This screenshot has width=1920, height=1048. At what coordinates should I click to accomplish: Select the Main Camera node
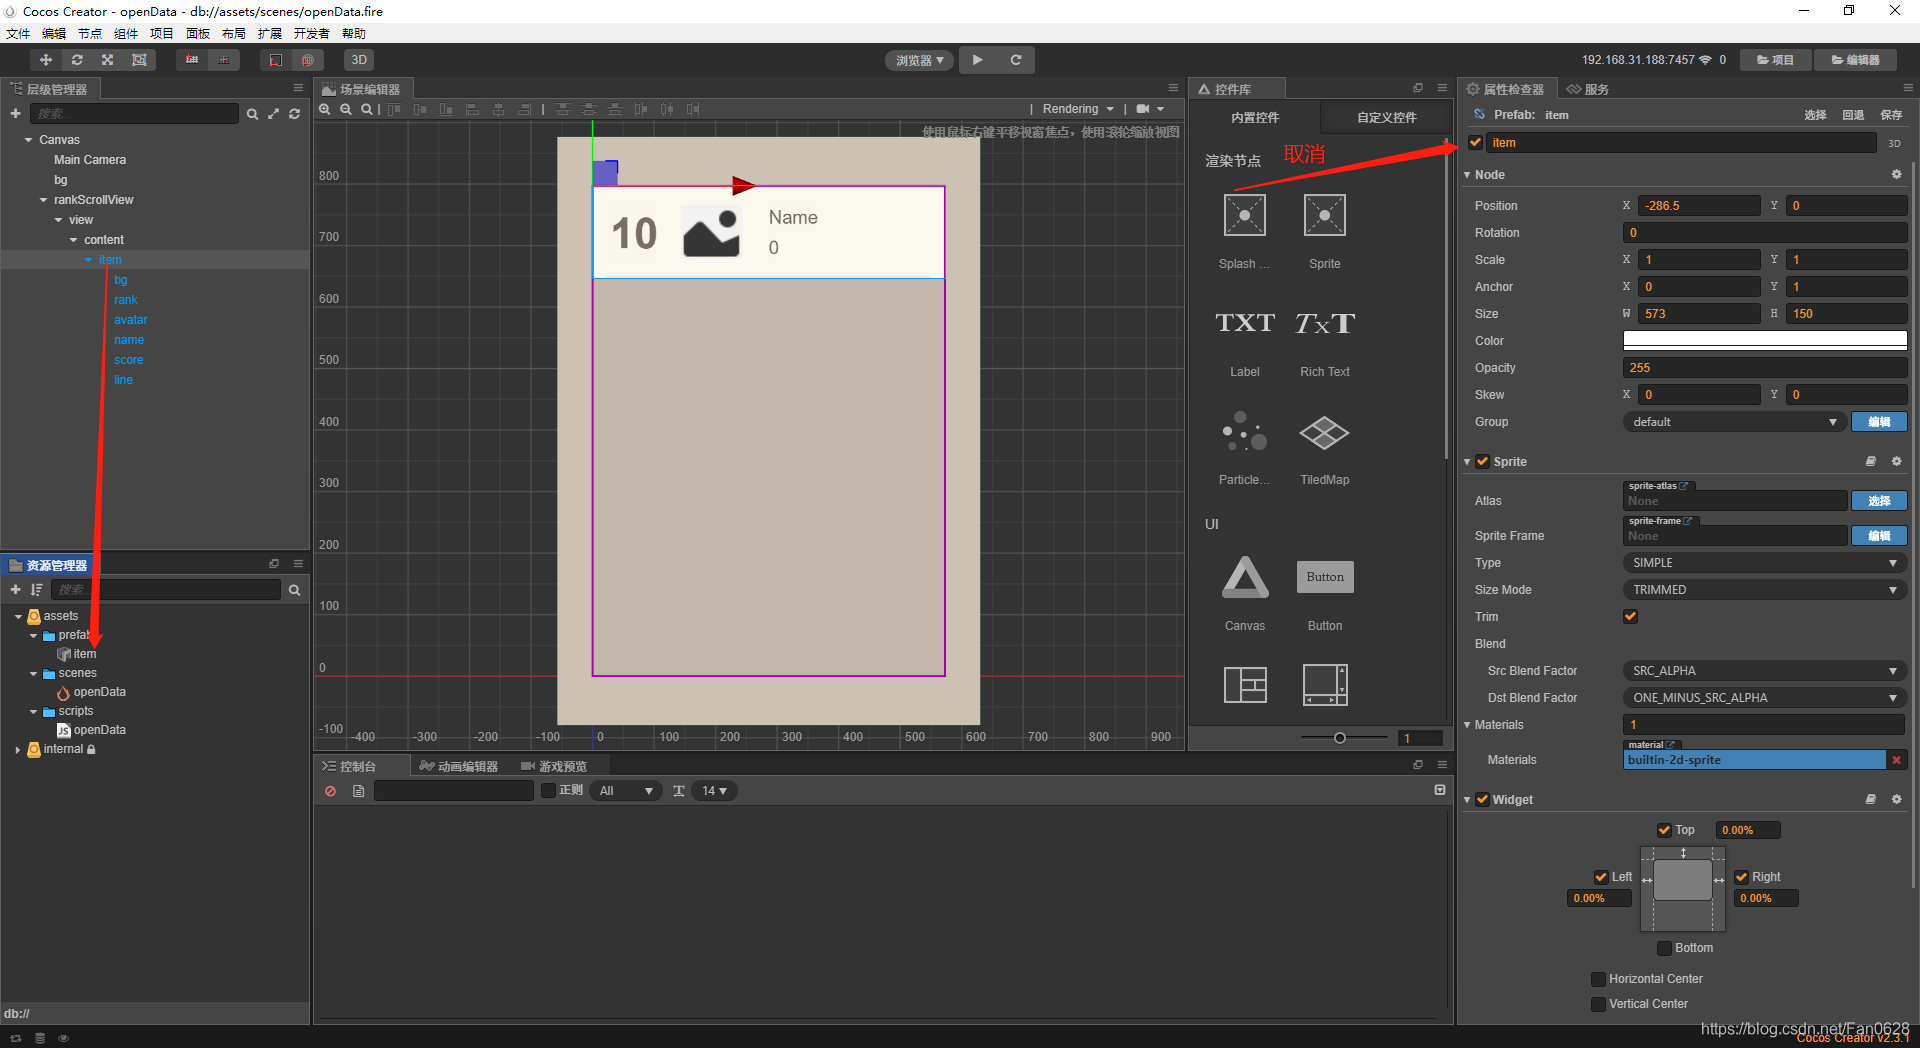[90, 160]
